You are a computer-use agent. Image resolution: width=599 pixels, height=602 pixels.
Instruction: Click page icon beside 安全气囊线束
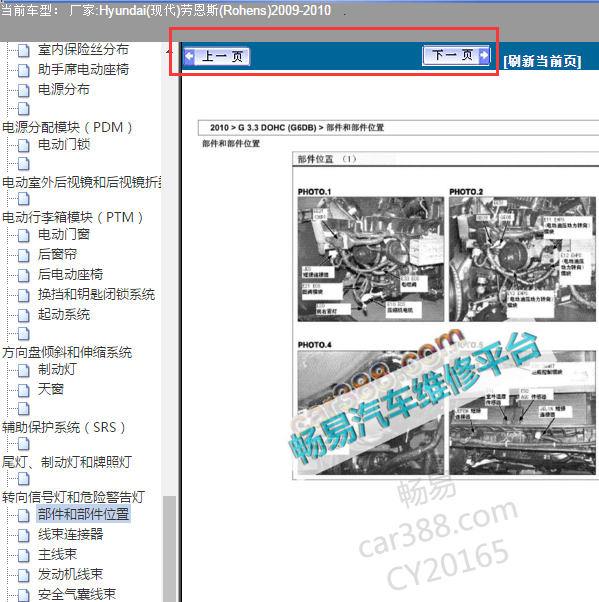click(x=24, y=595)
